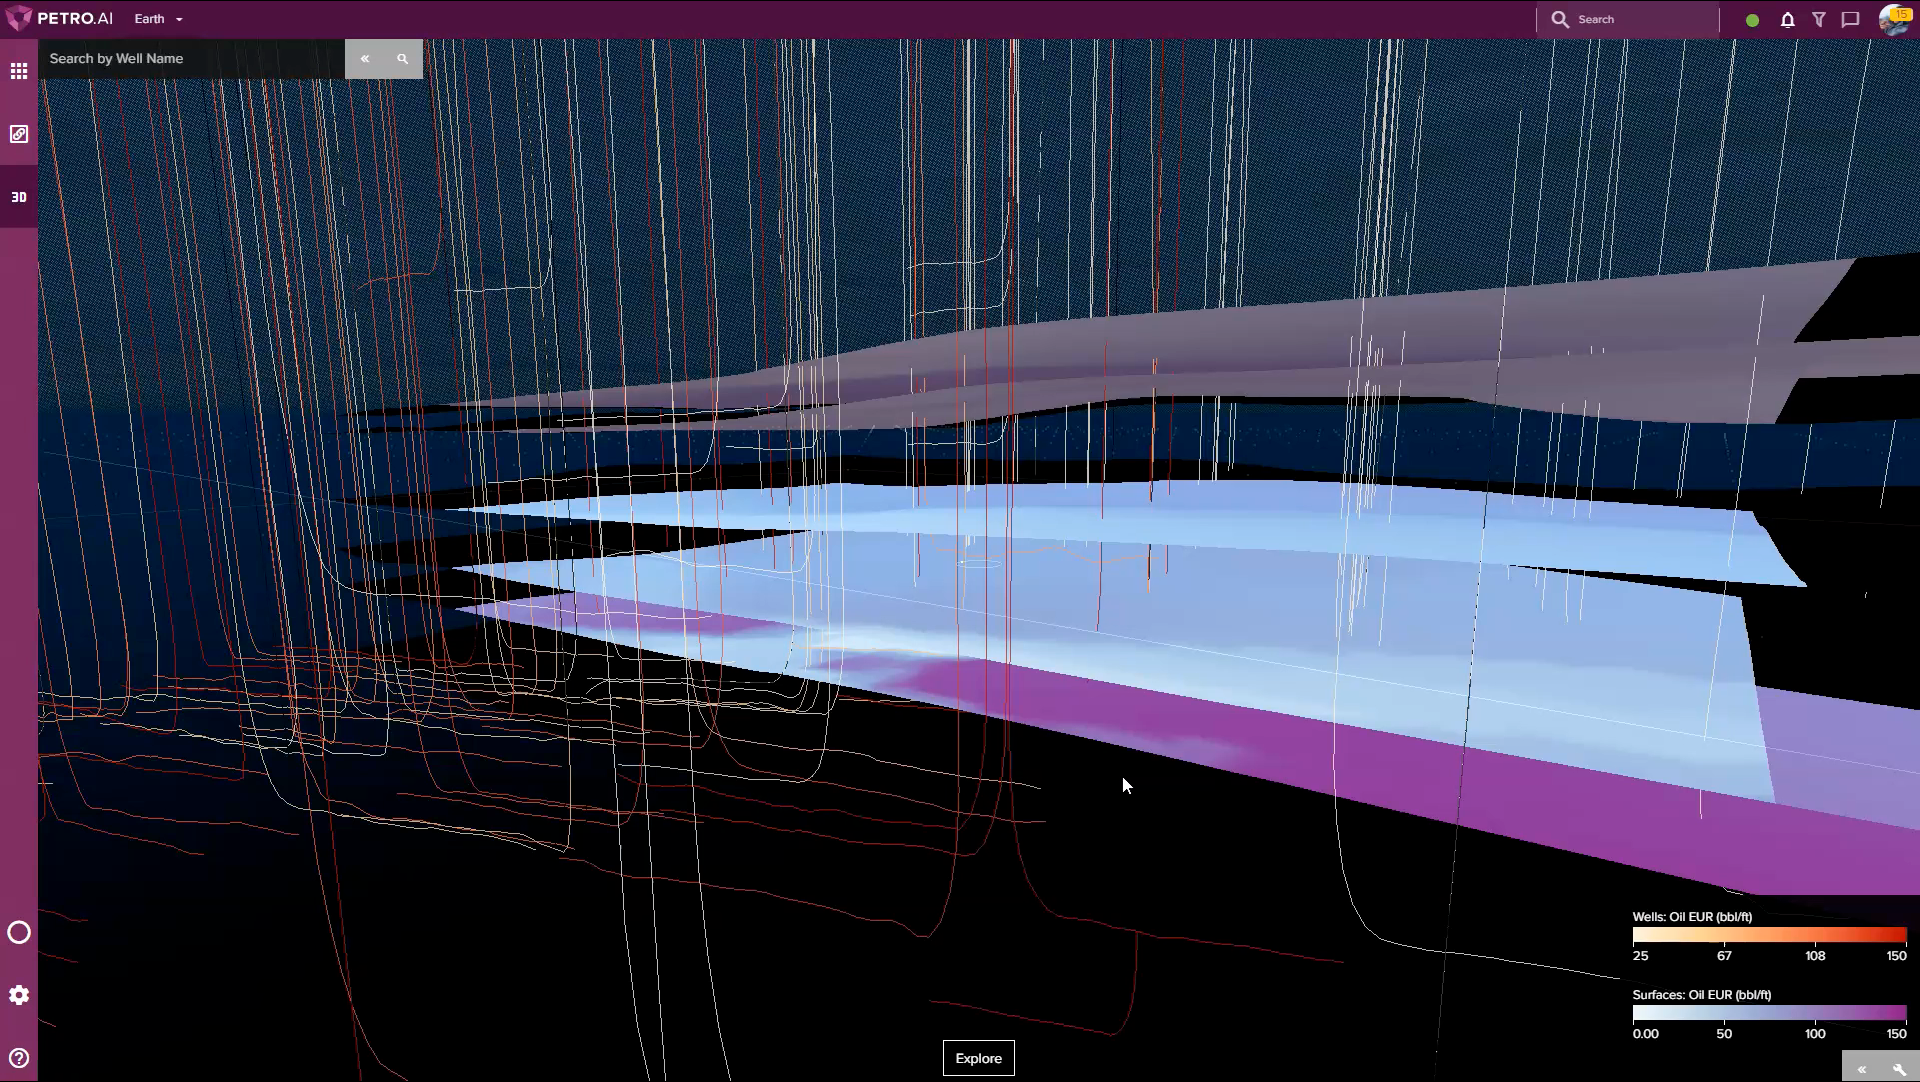
Task: Click the Explore button
Action: (978, 1058)
